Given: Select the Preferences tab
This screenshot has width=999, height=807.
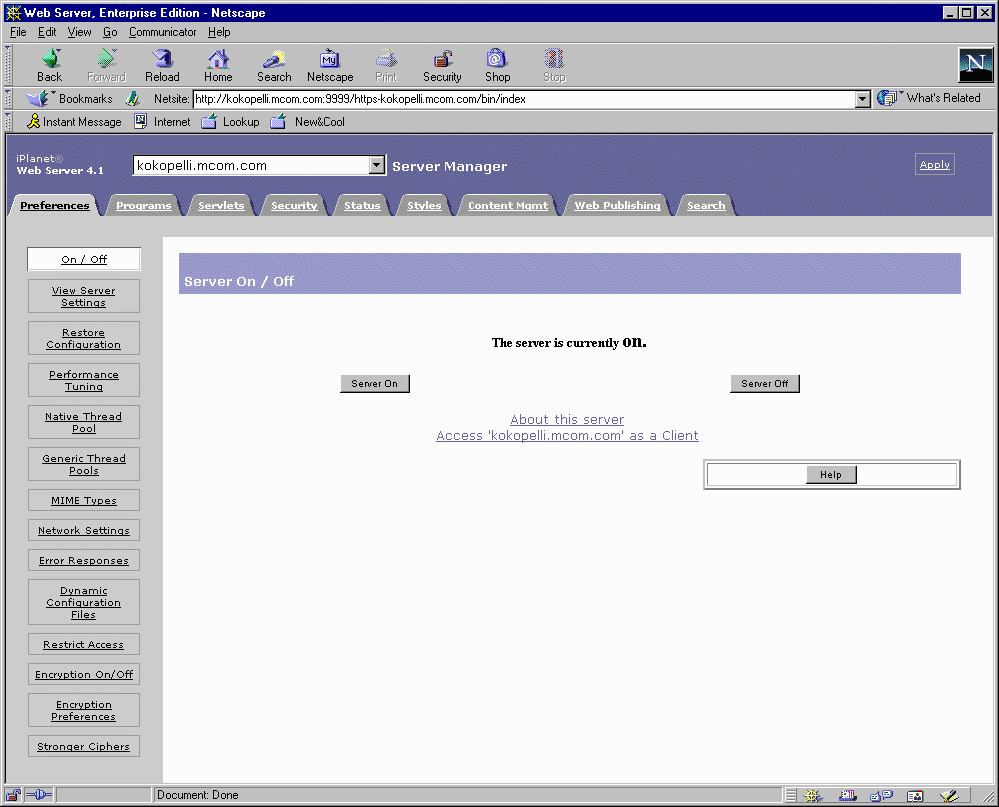Looking at the screenshot, I should point(55,205).
